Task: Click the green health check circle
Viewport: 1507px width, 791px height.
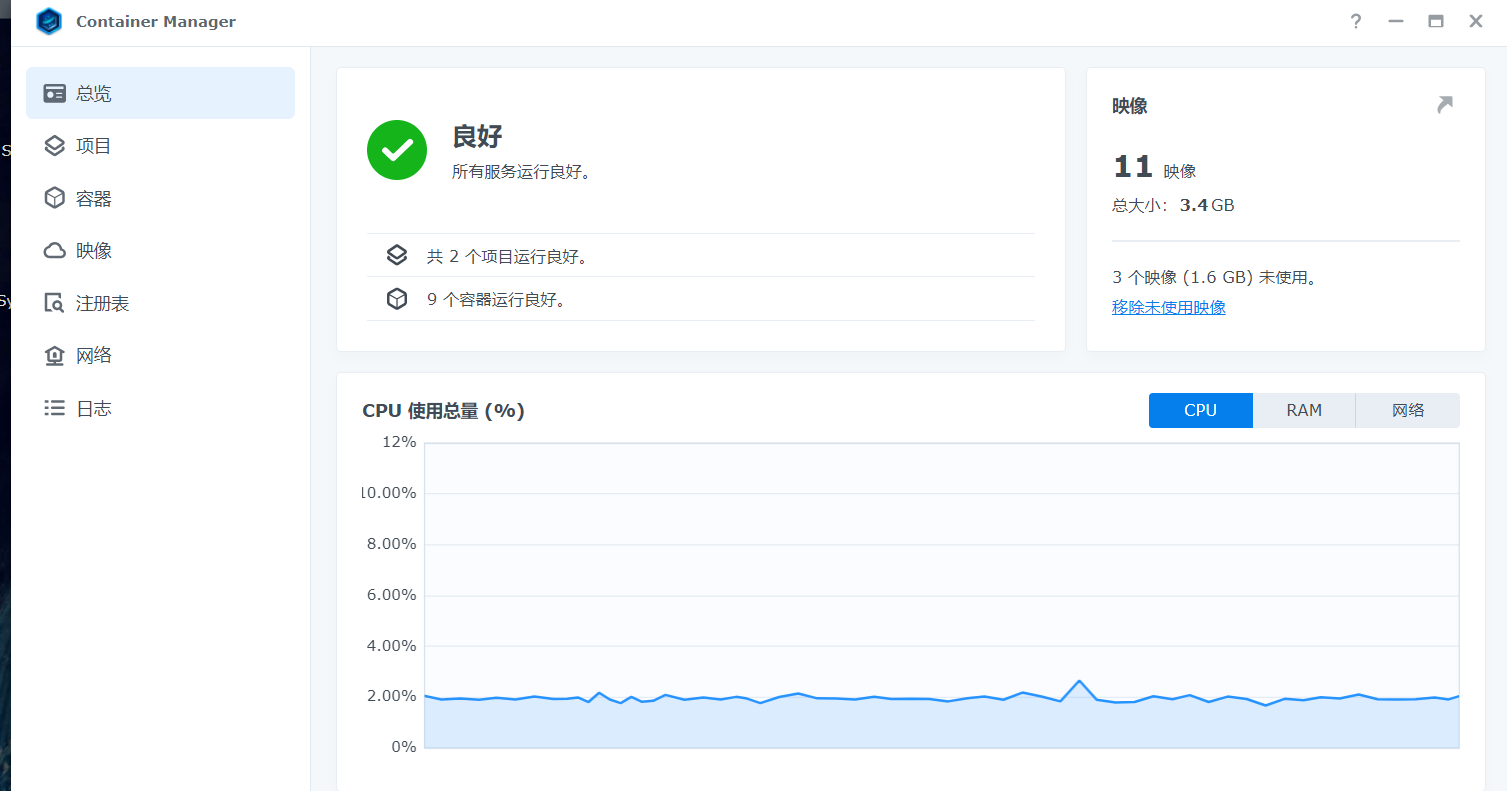Action: coord(397,150)
